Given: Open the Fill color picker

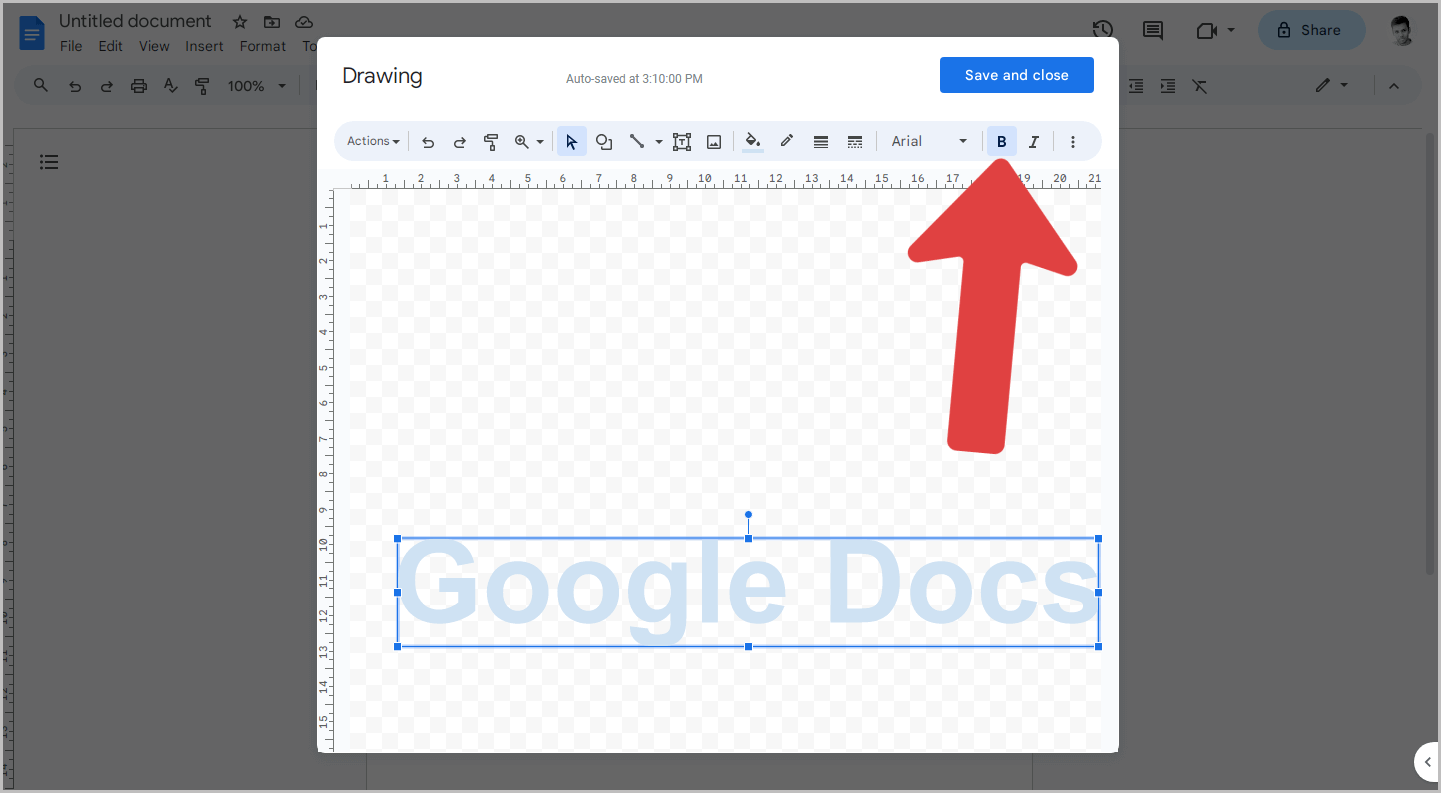Looking at the screenshot, I should click(x=753, y=142).
